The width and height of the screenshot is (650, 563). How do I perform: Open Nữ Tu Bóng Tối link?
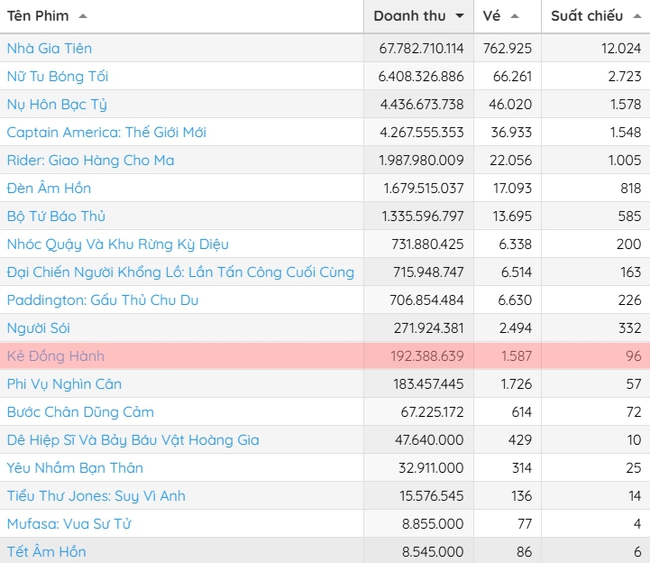click(x=57, y=76)
